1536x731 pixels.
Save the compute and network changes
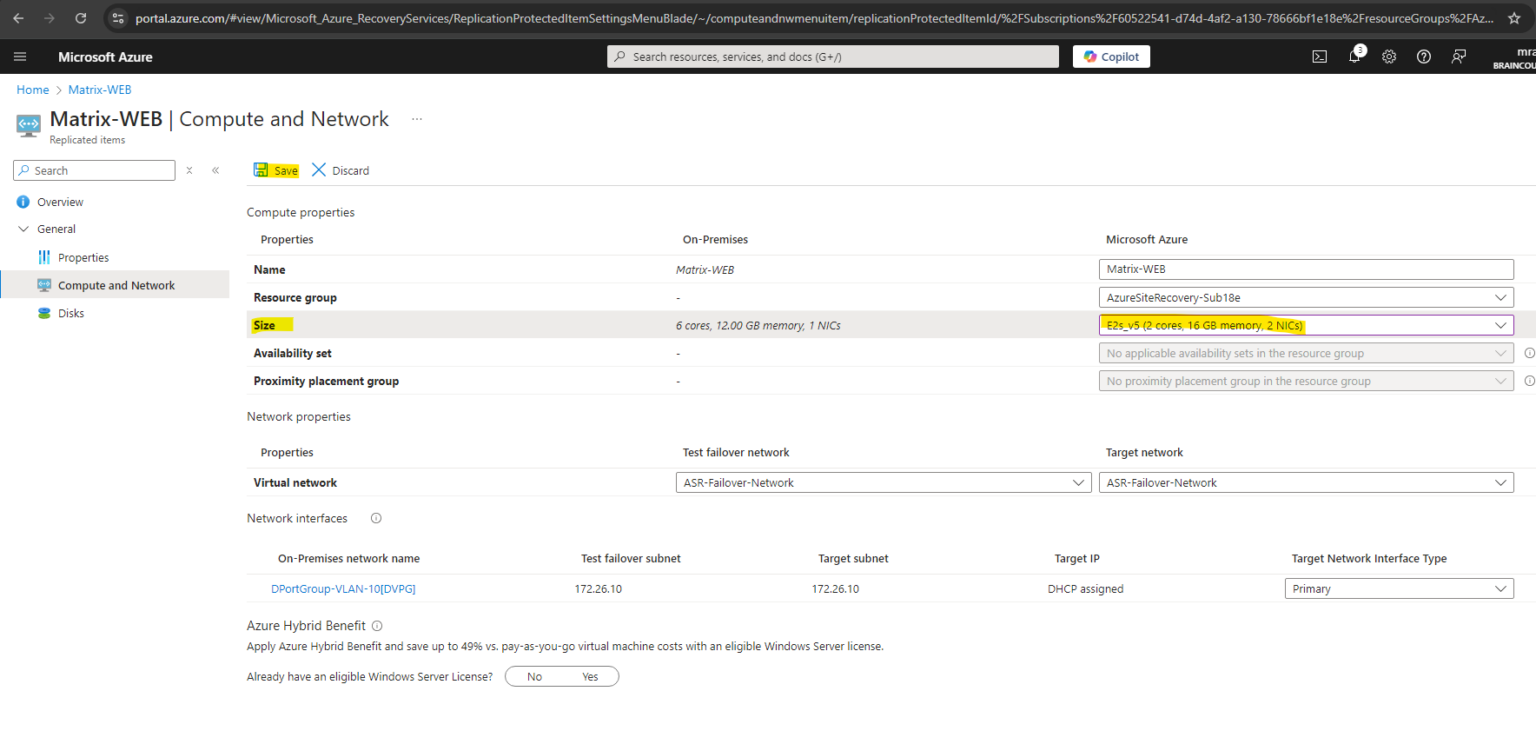coord(275,170)
